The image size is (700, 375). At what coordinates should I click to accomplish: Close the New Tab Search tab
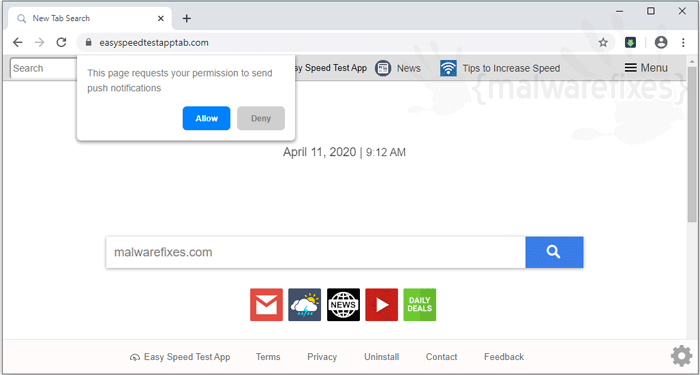pos(161,18)
